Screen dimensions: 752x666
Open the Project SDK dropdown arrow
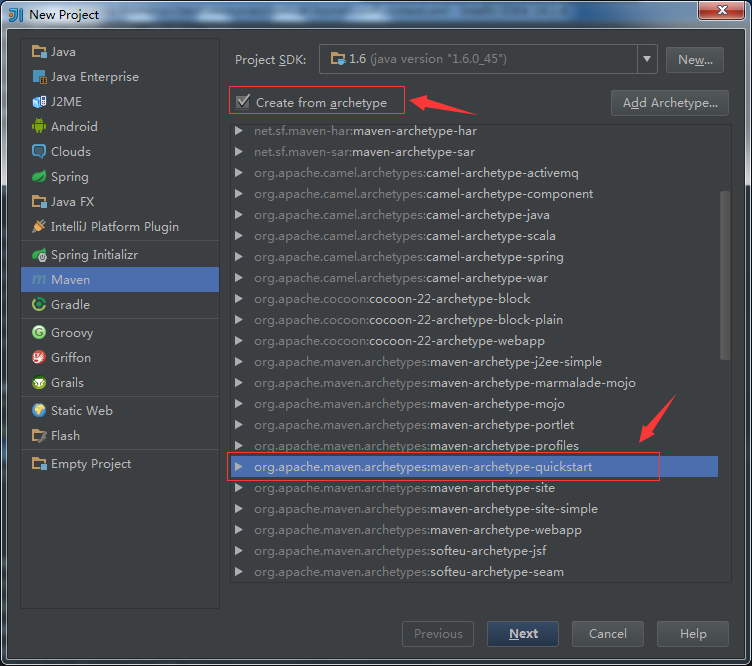pos(647,59)
